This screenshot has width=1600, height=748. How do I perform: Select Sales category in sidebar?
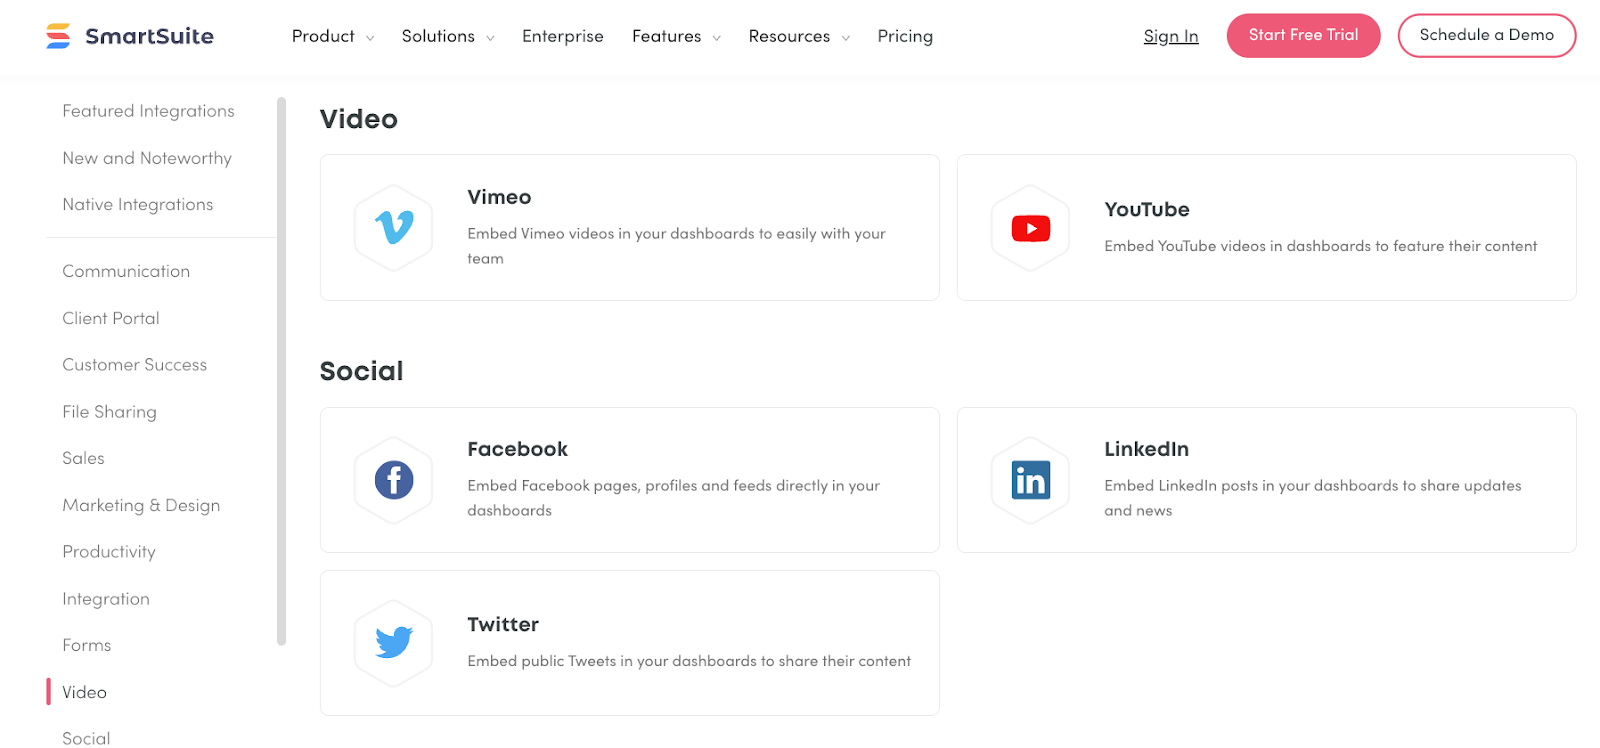click(x=83, y=458)
